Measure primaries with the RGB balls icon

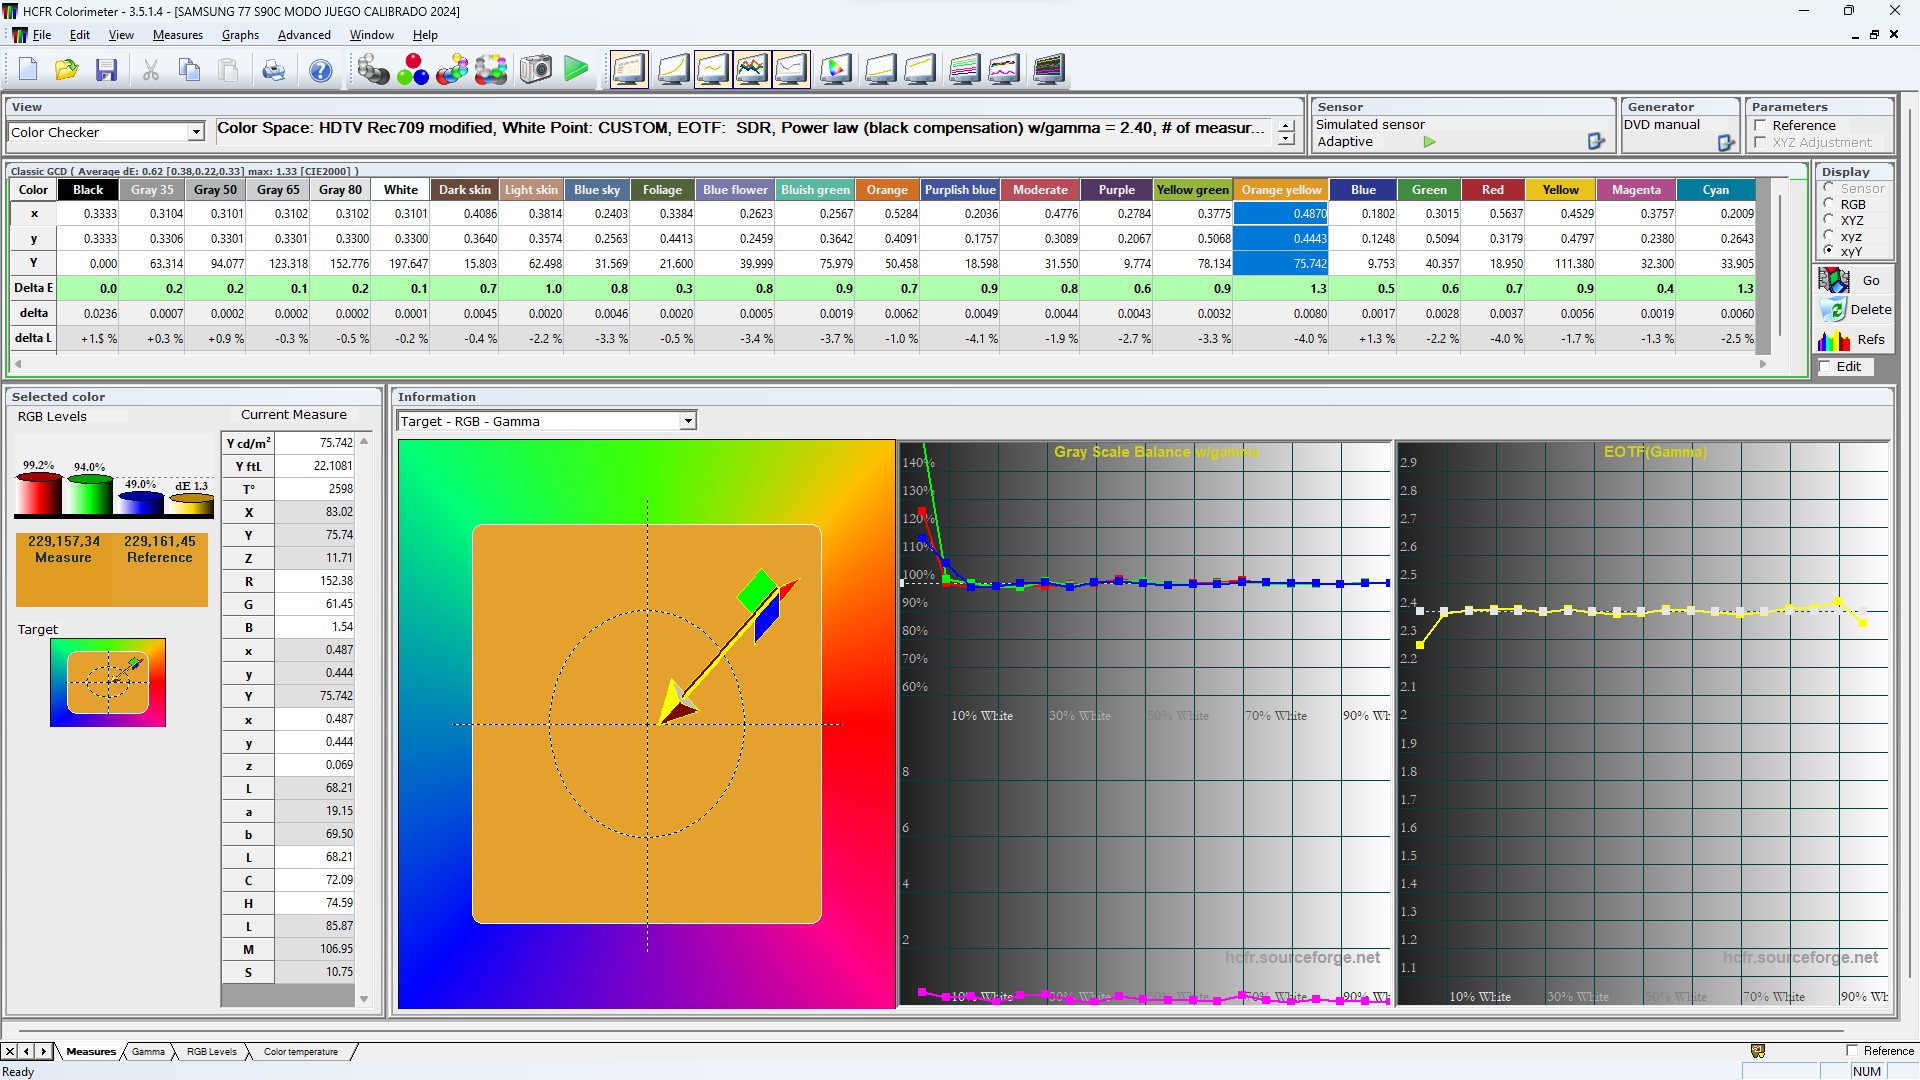click(x=412, y=70)
